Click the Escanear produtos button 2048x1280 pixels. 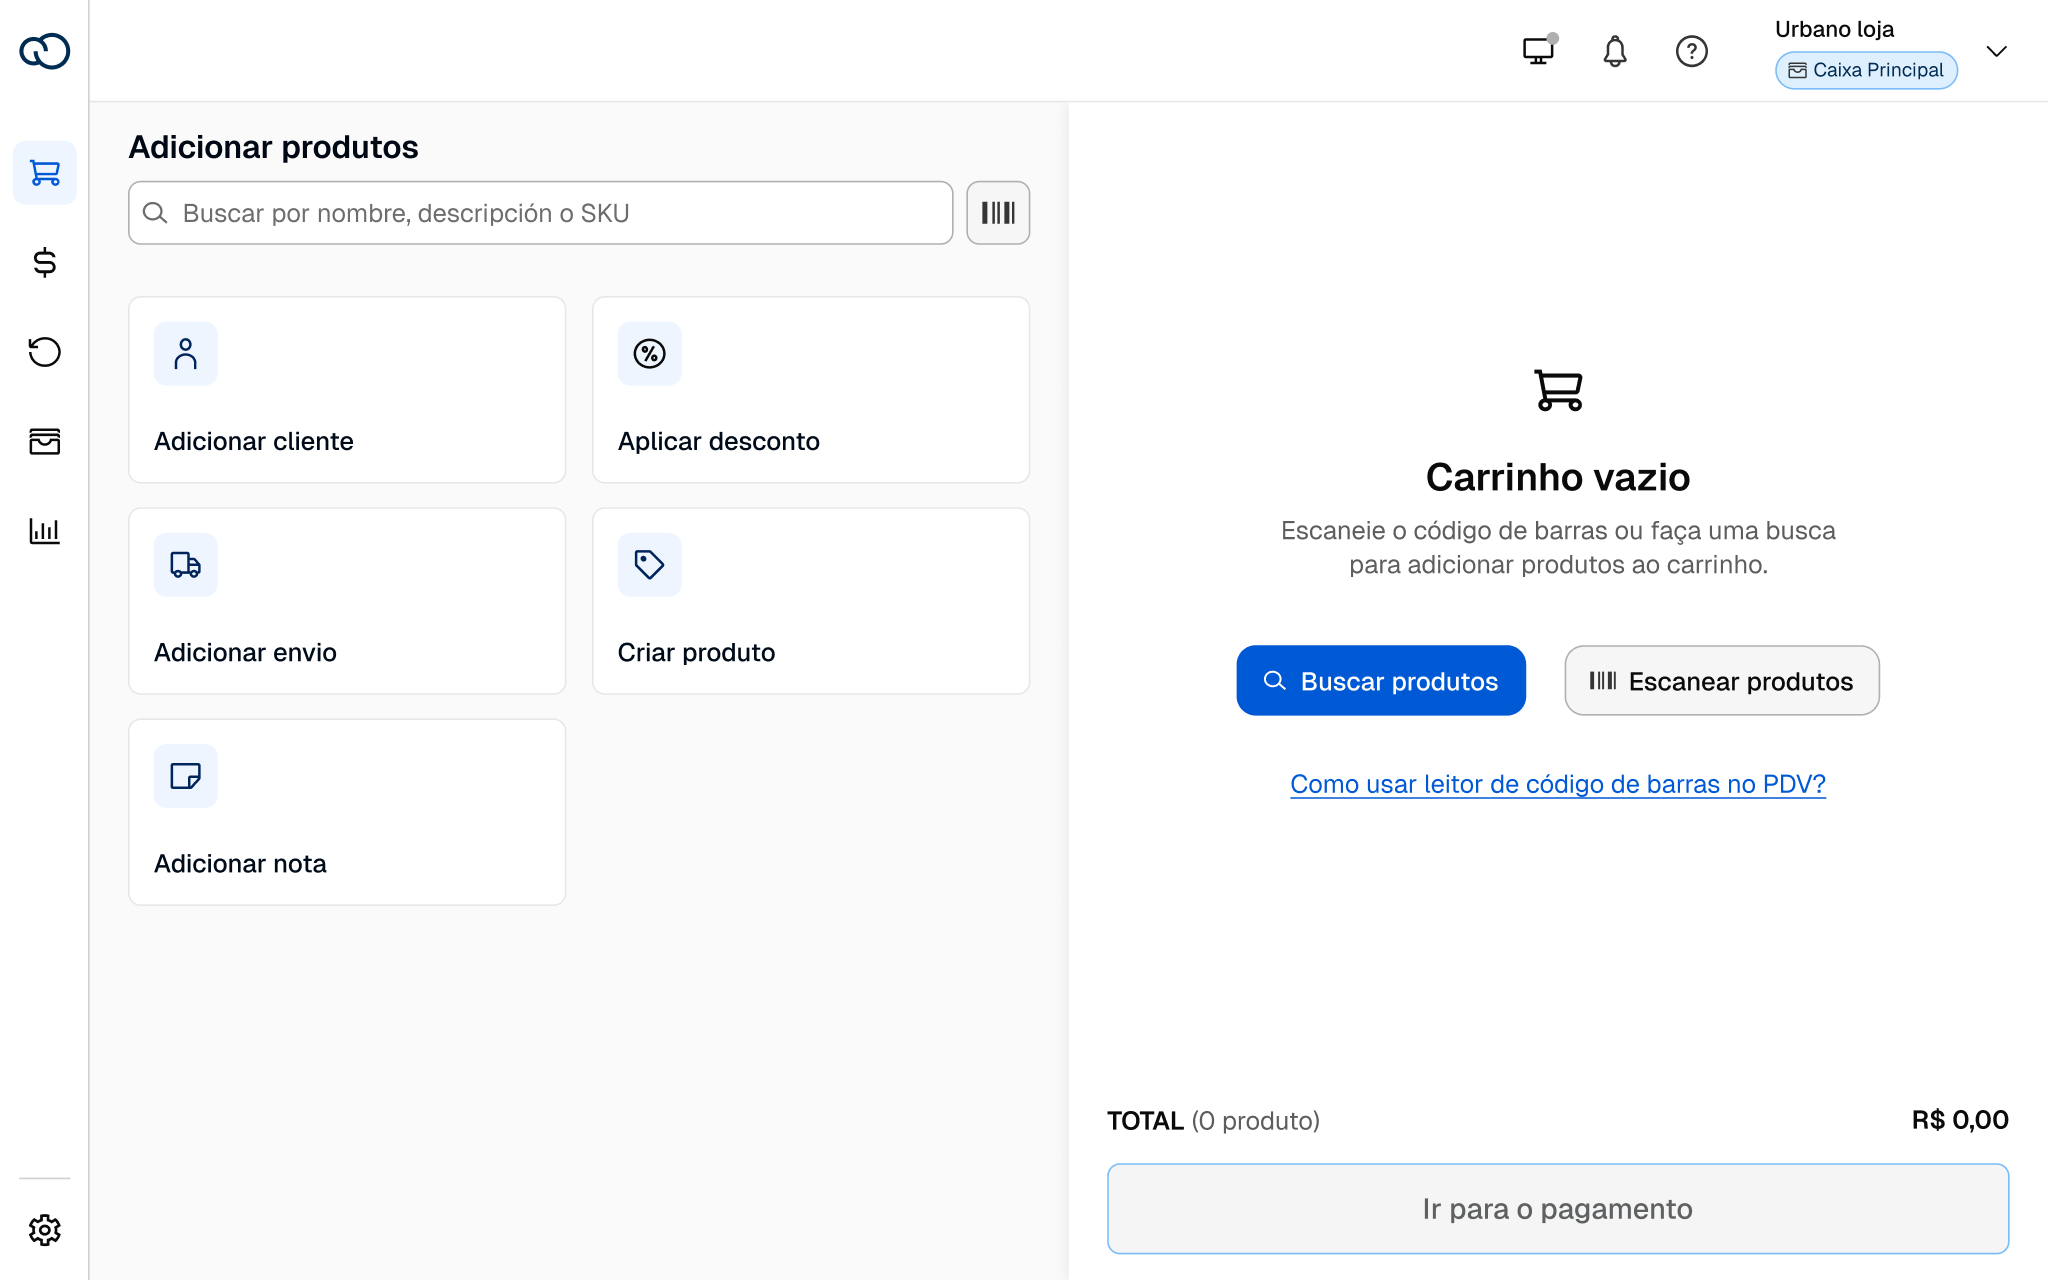[x=1722, y=681]
